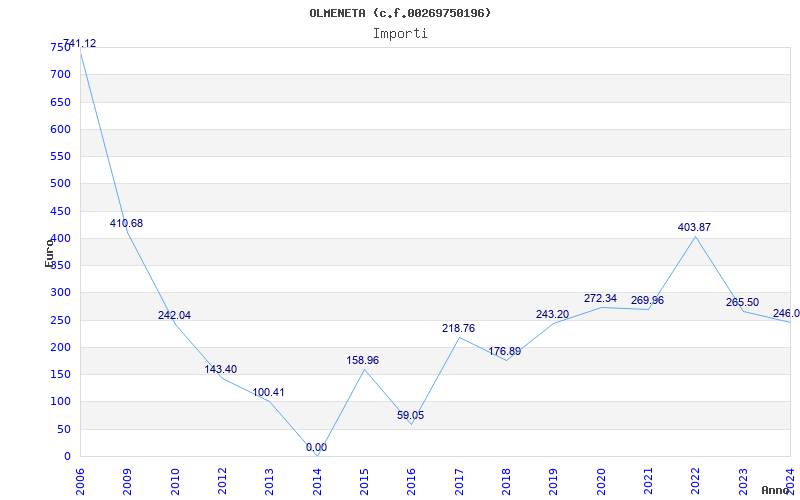
Task: Click the data label 242.04
Action: coord(174,315)
